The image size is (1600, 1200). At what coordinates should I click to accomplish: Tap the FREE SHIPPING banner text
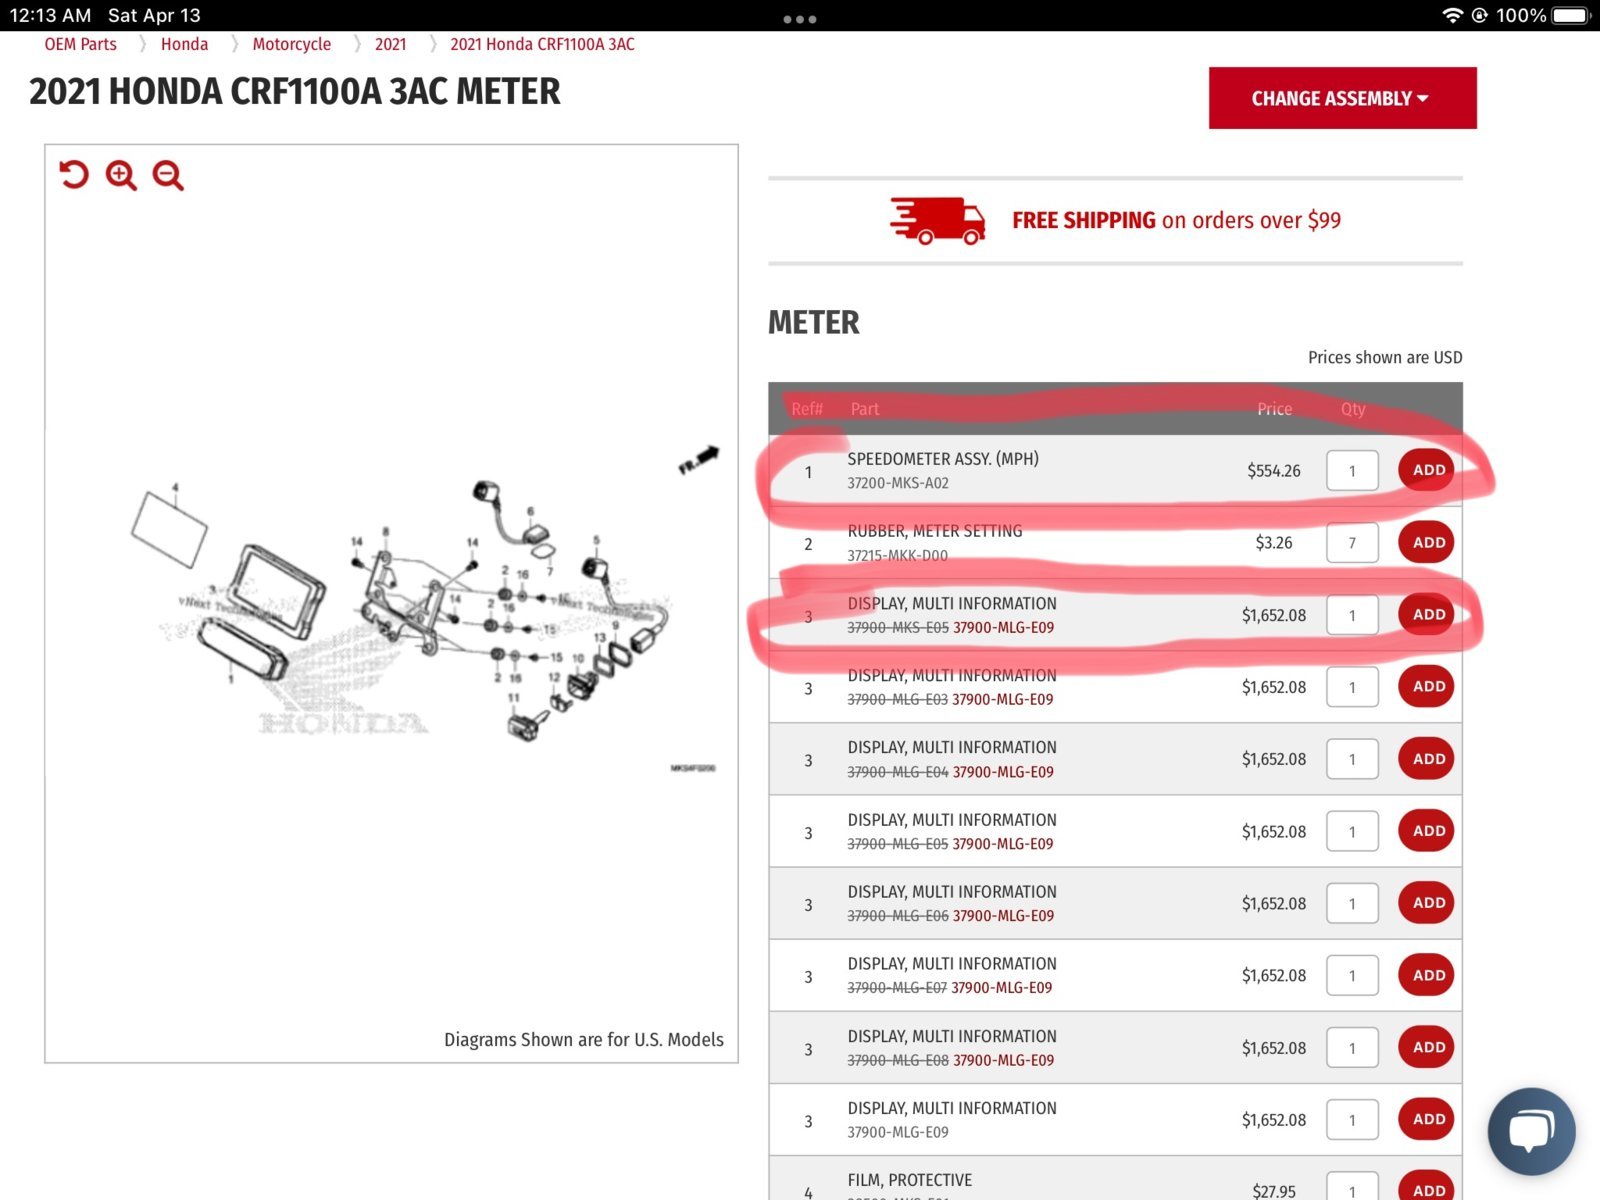point(1176,220)
